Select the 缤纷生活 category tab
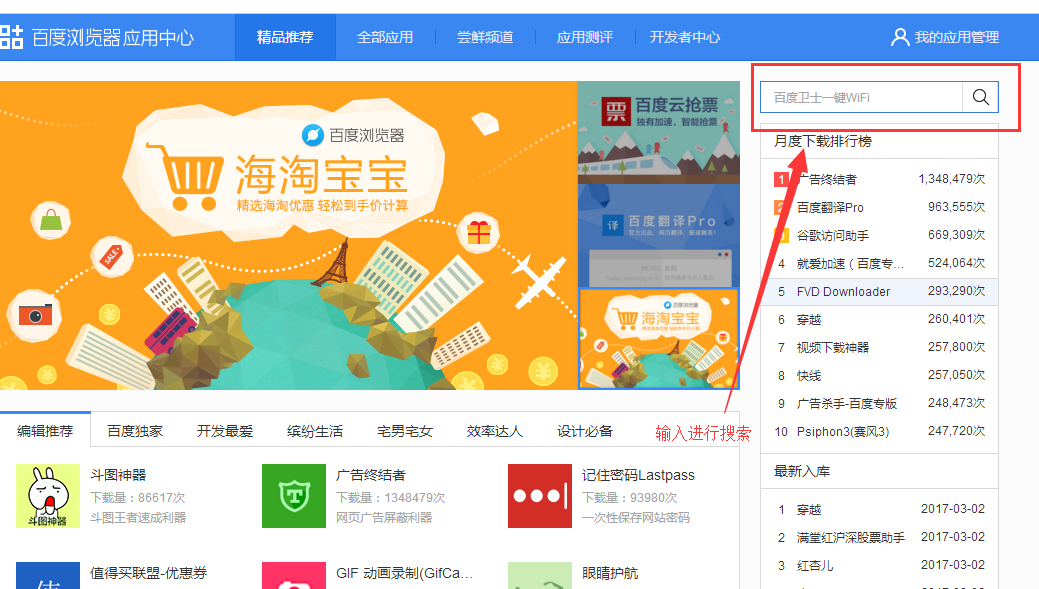Viewport: 1039px width, 589px height. 315,431
